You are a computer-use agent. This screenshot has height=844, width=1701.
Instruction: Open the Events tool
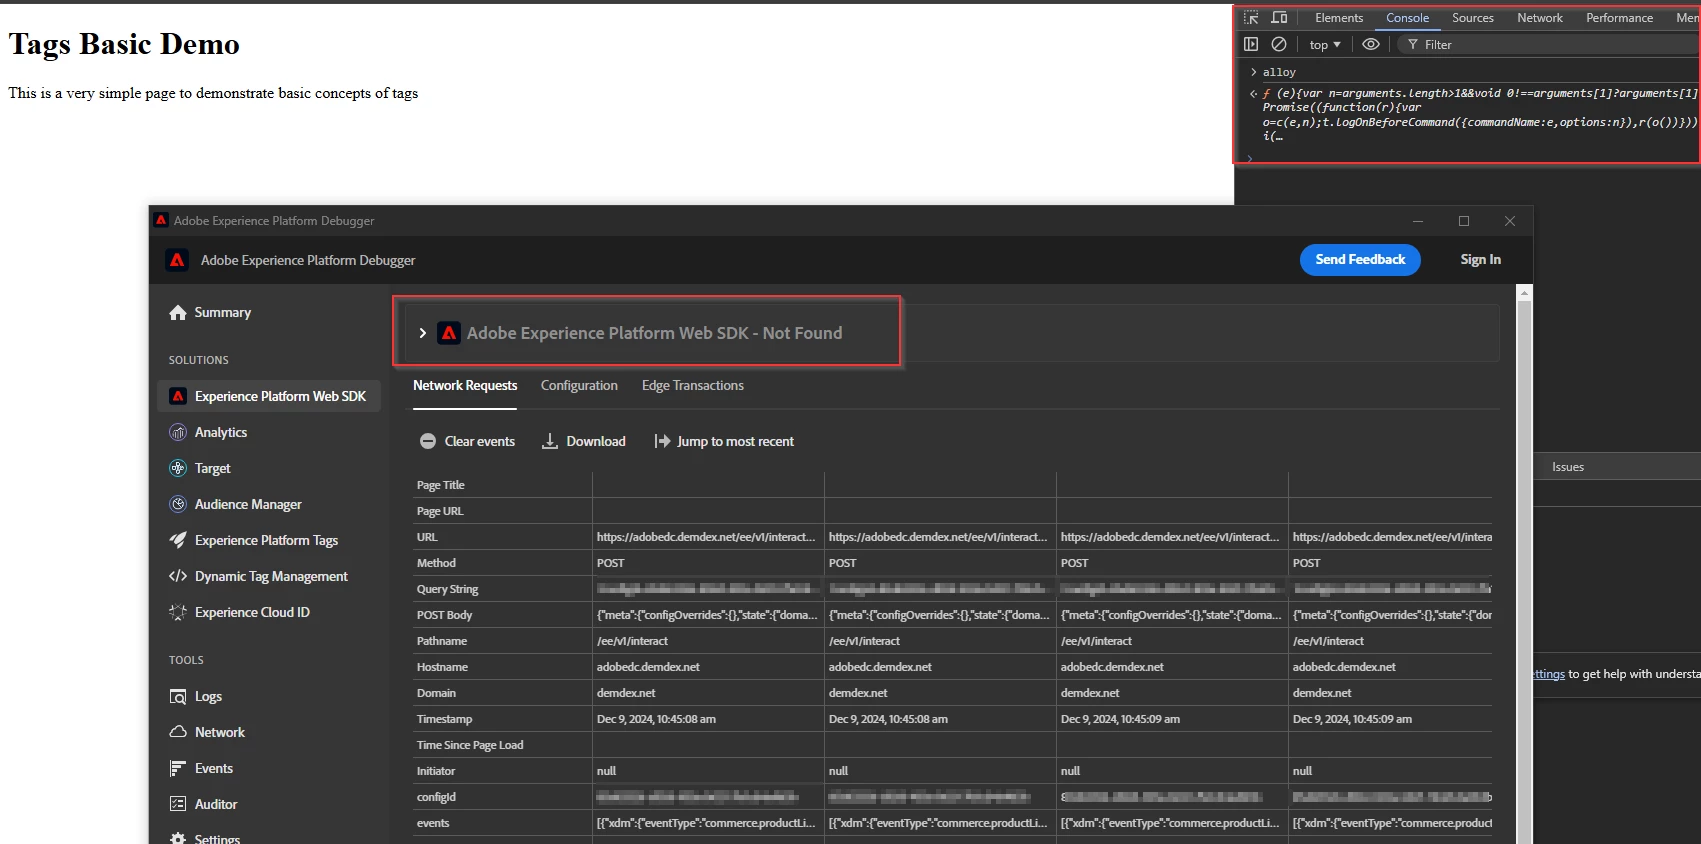pos(213,768)
